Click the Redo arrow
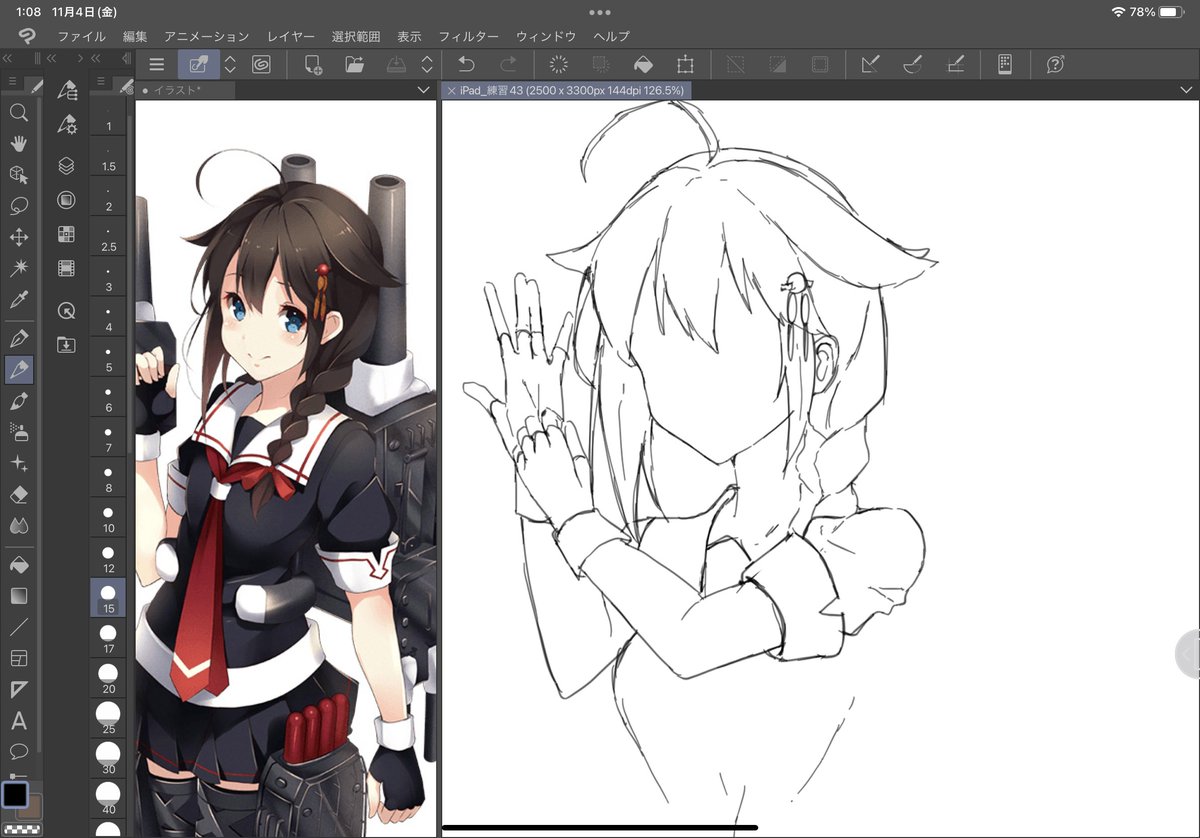Viewport: 1200px width, 838px height. tap(508, 65)
